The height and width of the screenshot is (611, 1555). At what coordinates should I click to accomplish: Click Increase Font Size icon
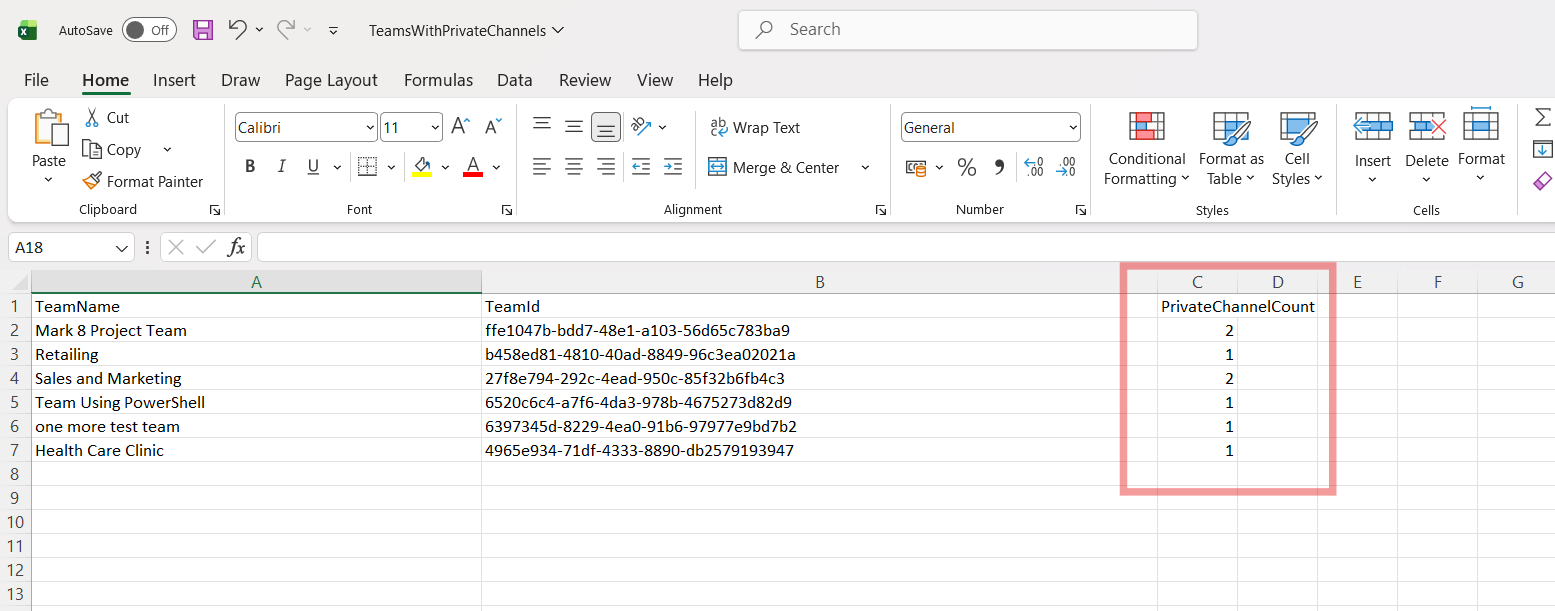(460, 127)
